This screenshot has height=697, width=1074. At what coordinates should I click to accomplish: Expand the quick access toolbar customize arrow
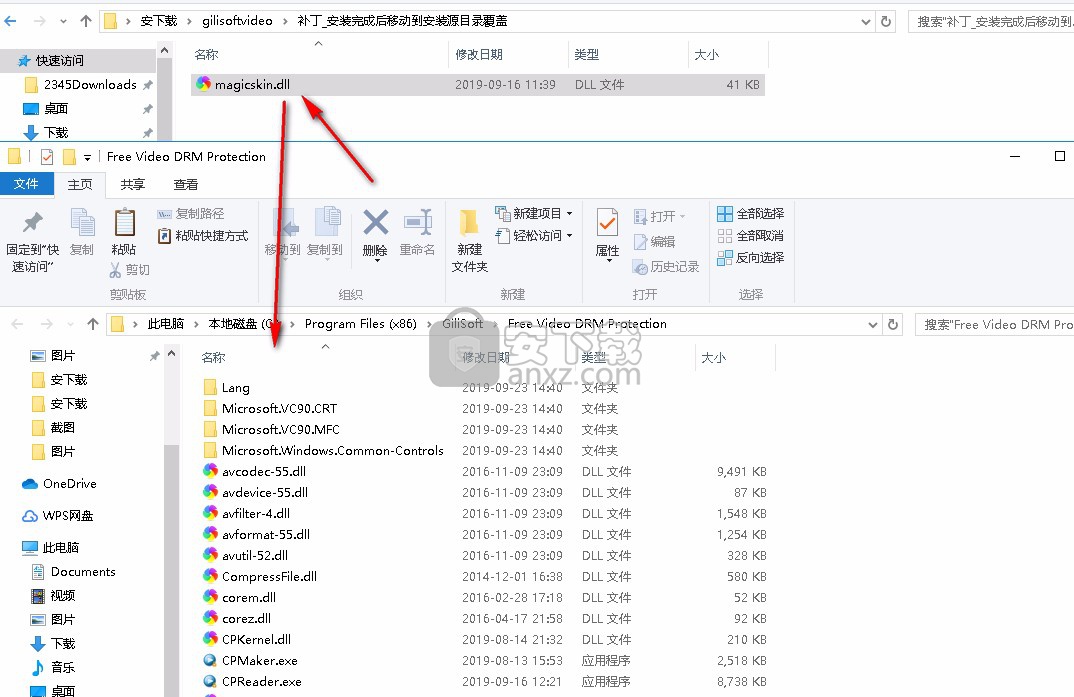point(87,157)
